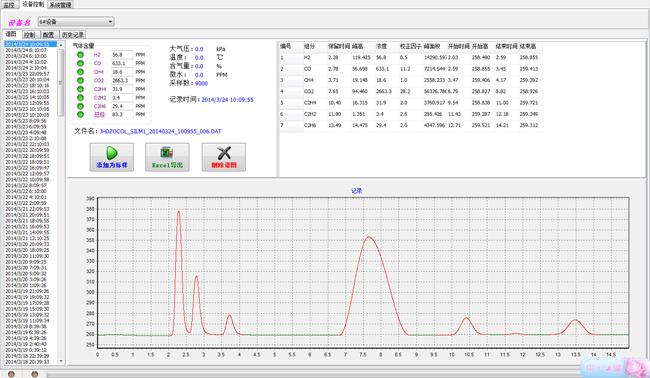Select the C2H4 row in the peak table
The width and height of the screenshot is (650, 378).
(410, 102)
